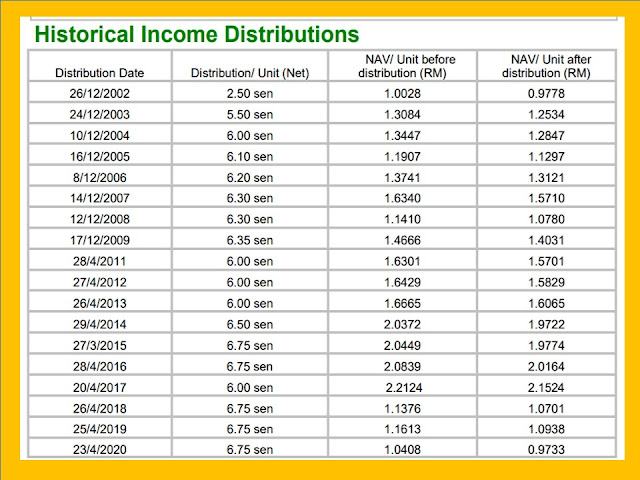Click NAV after value 2.0164
Image resolution: width=640 pixels, height=480 pixels.
pyautogui.click(x=547, y=367)
